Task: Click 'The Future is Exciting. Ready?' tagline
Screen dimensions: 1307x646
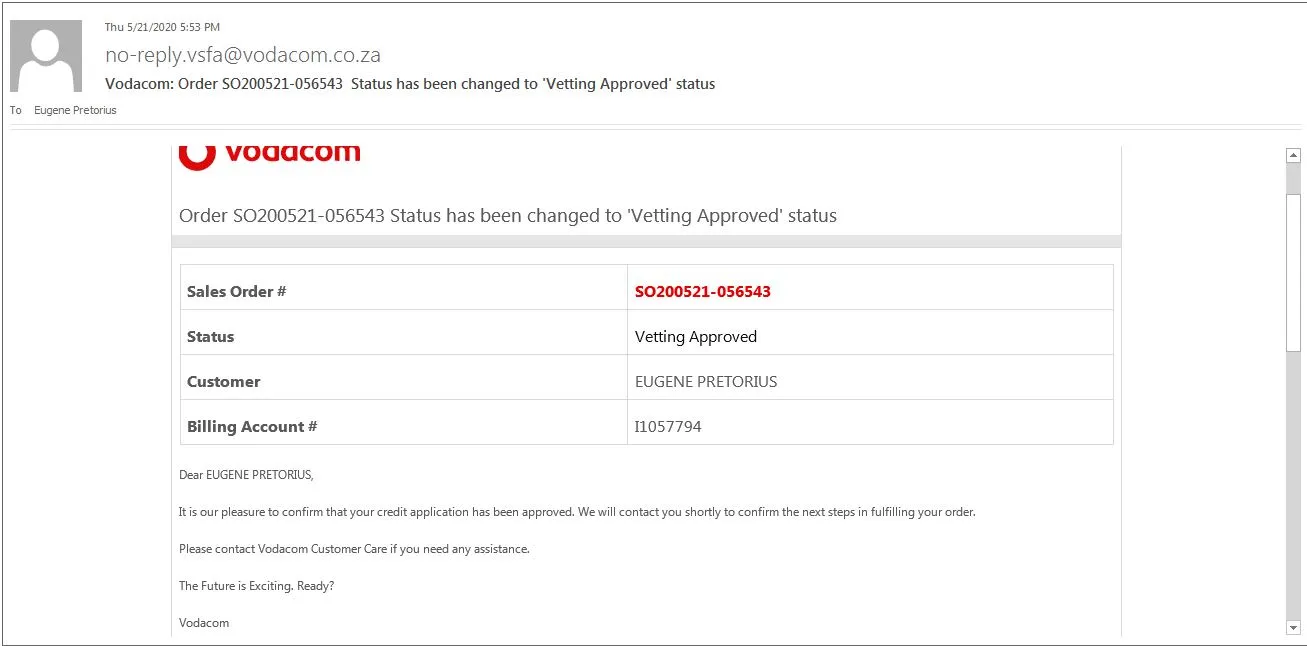Action: pos(257,586)
